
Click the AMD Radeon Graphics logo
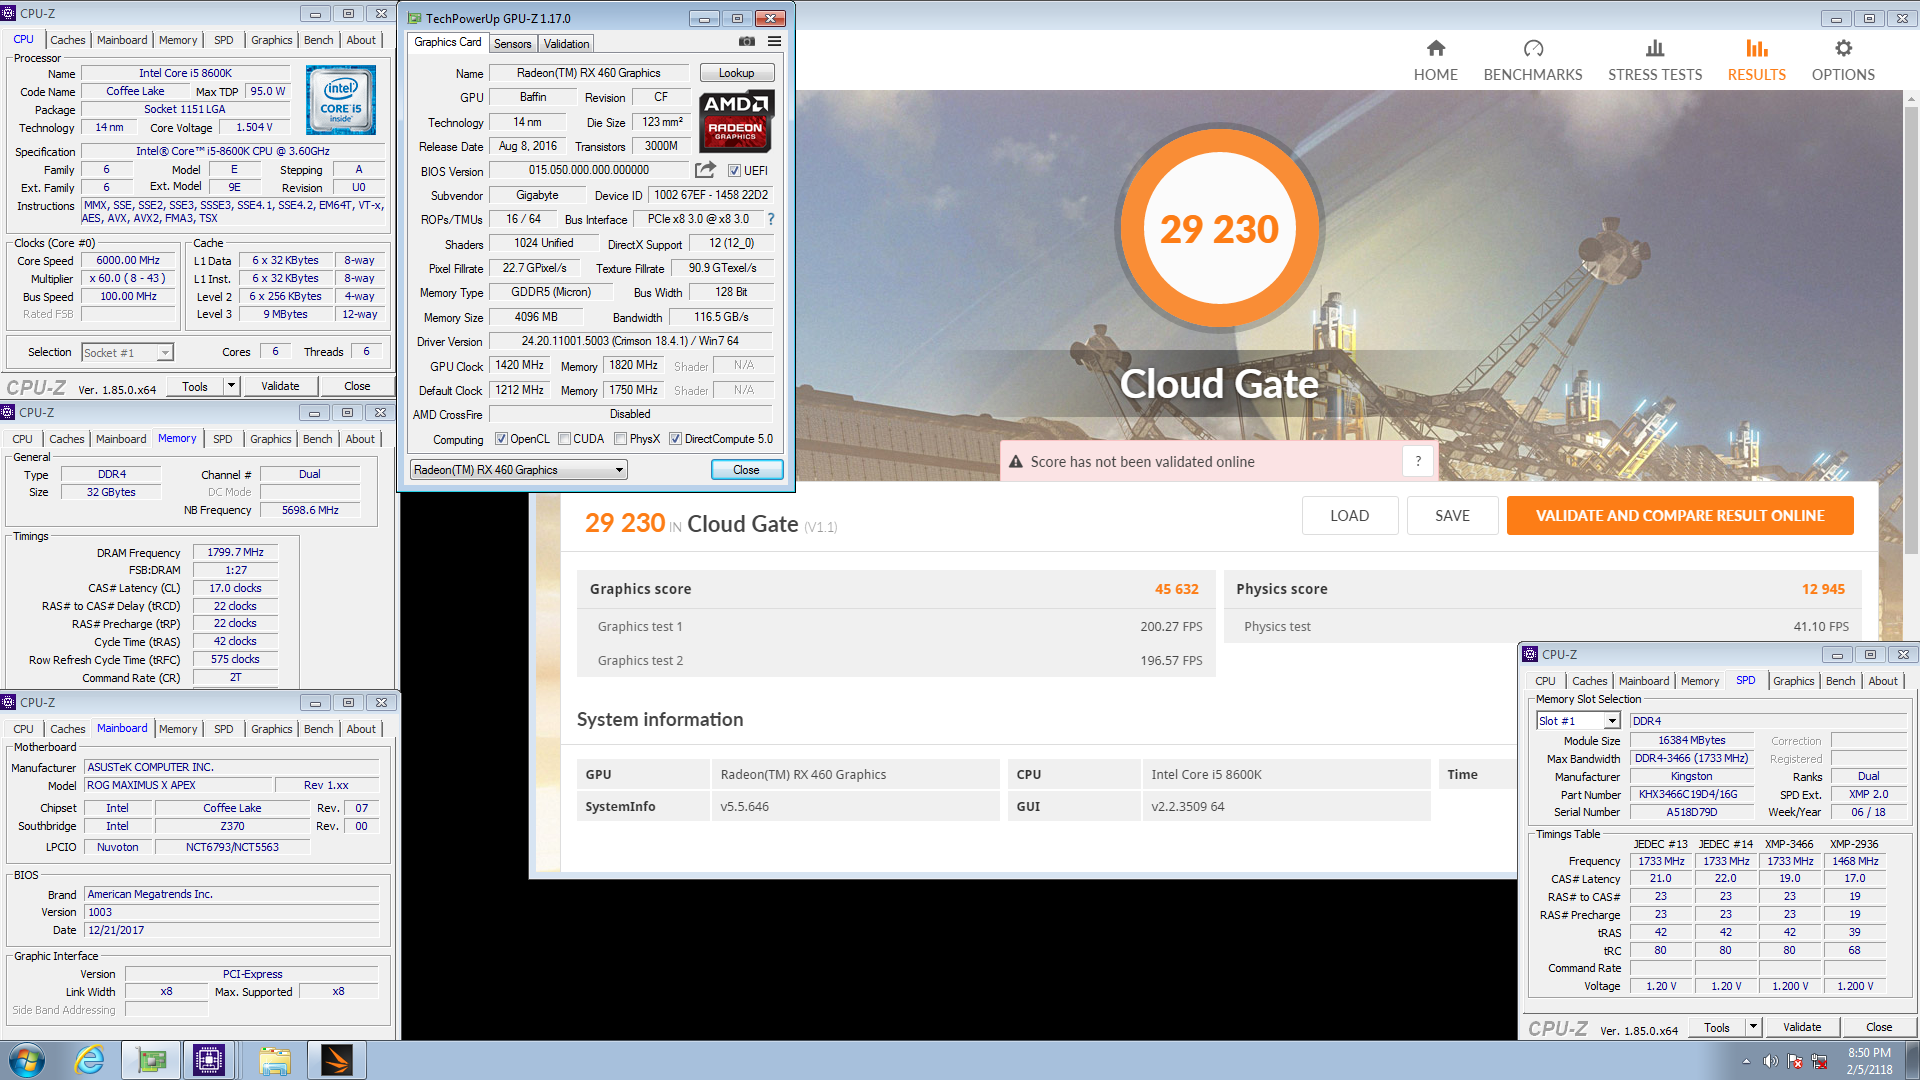(x=736, y=120)
